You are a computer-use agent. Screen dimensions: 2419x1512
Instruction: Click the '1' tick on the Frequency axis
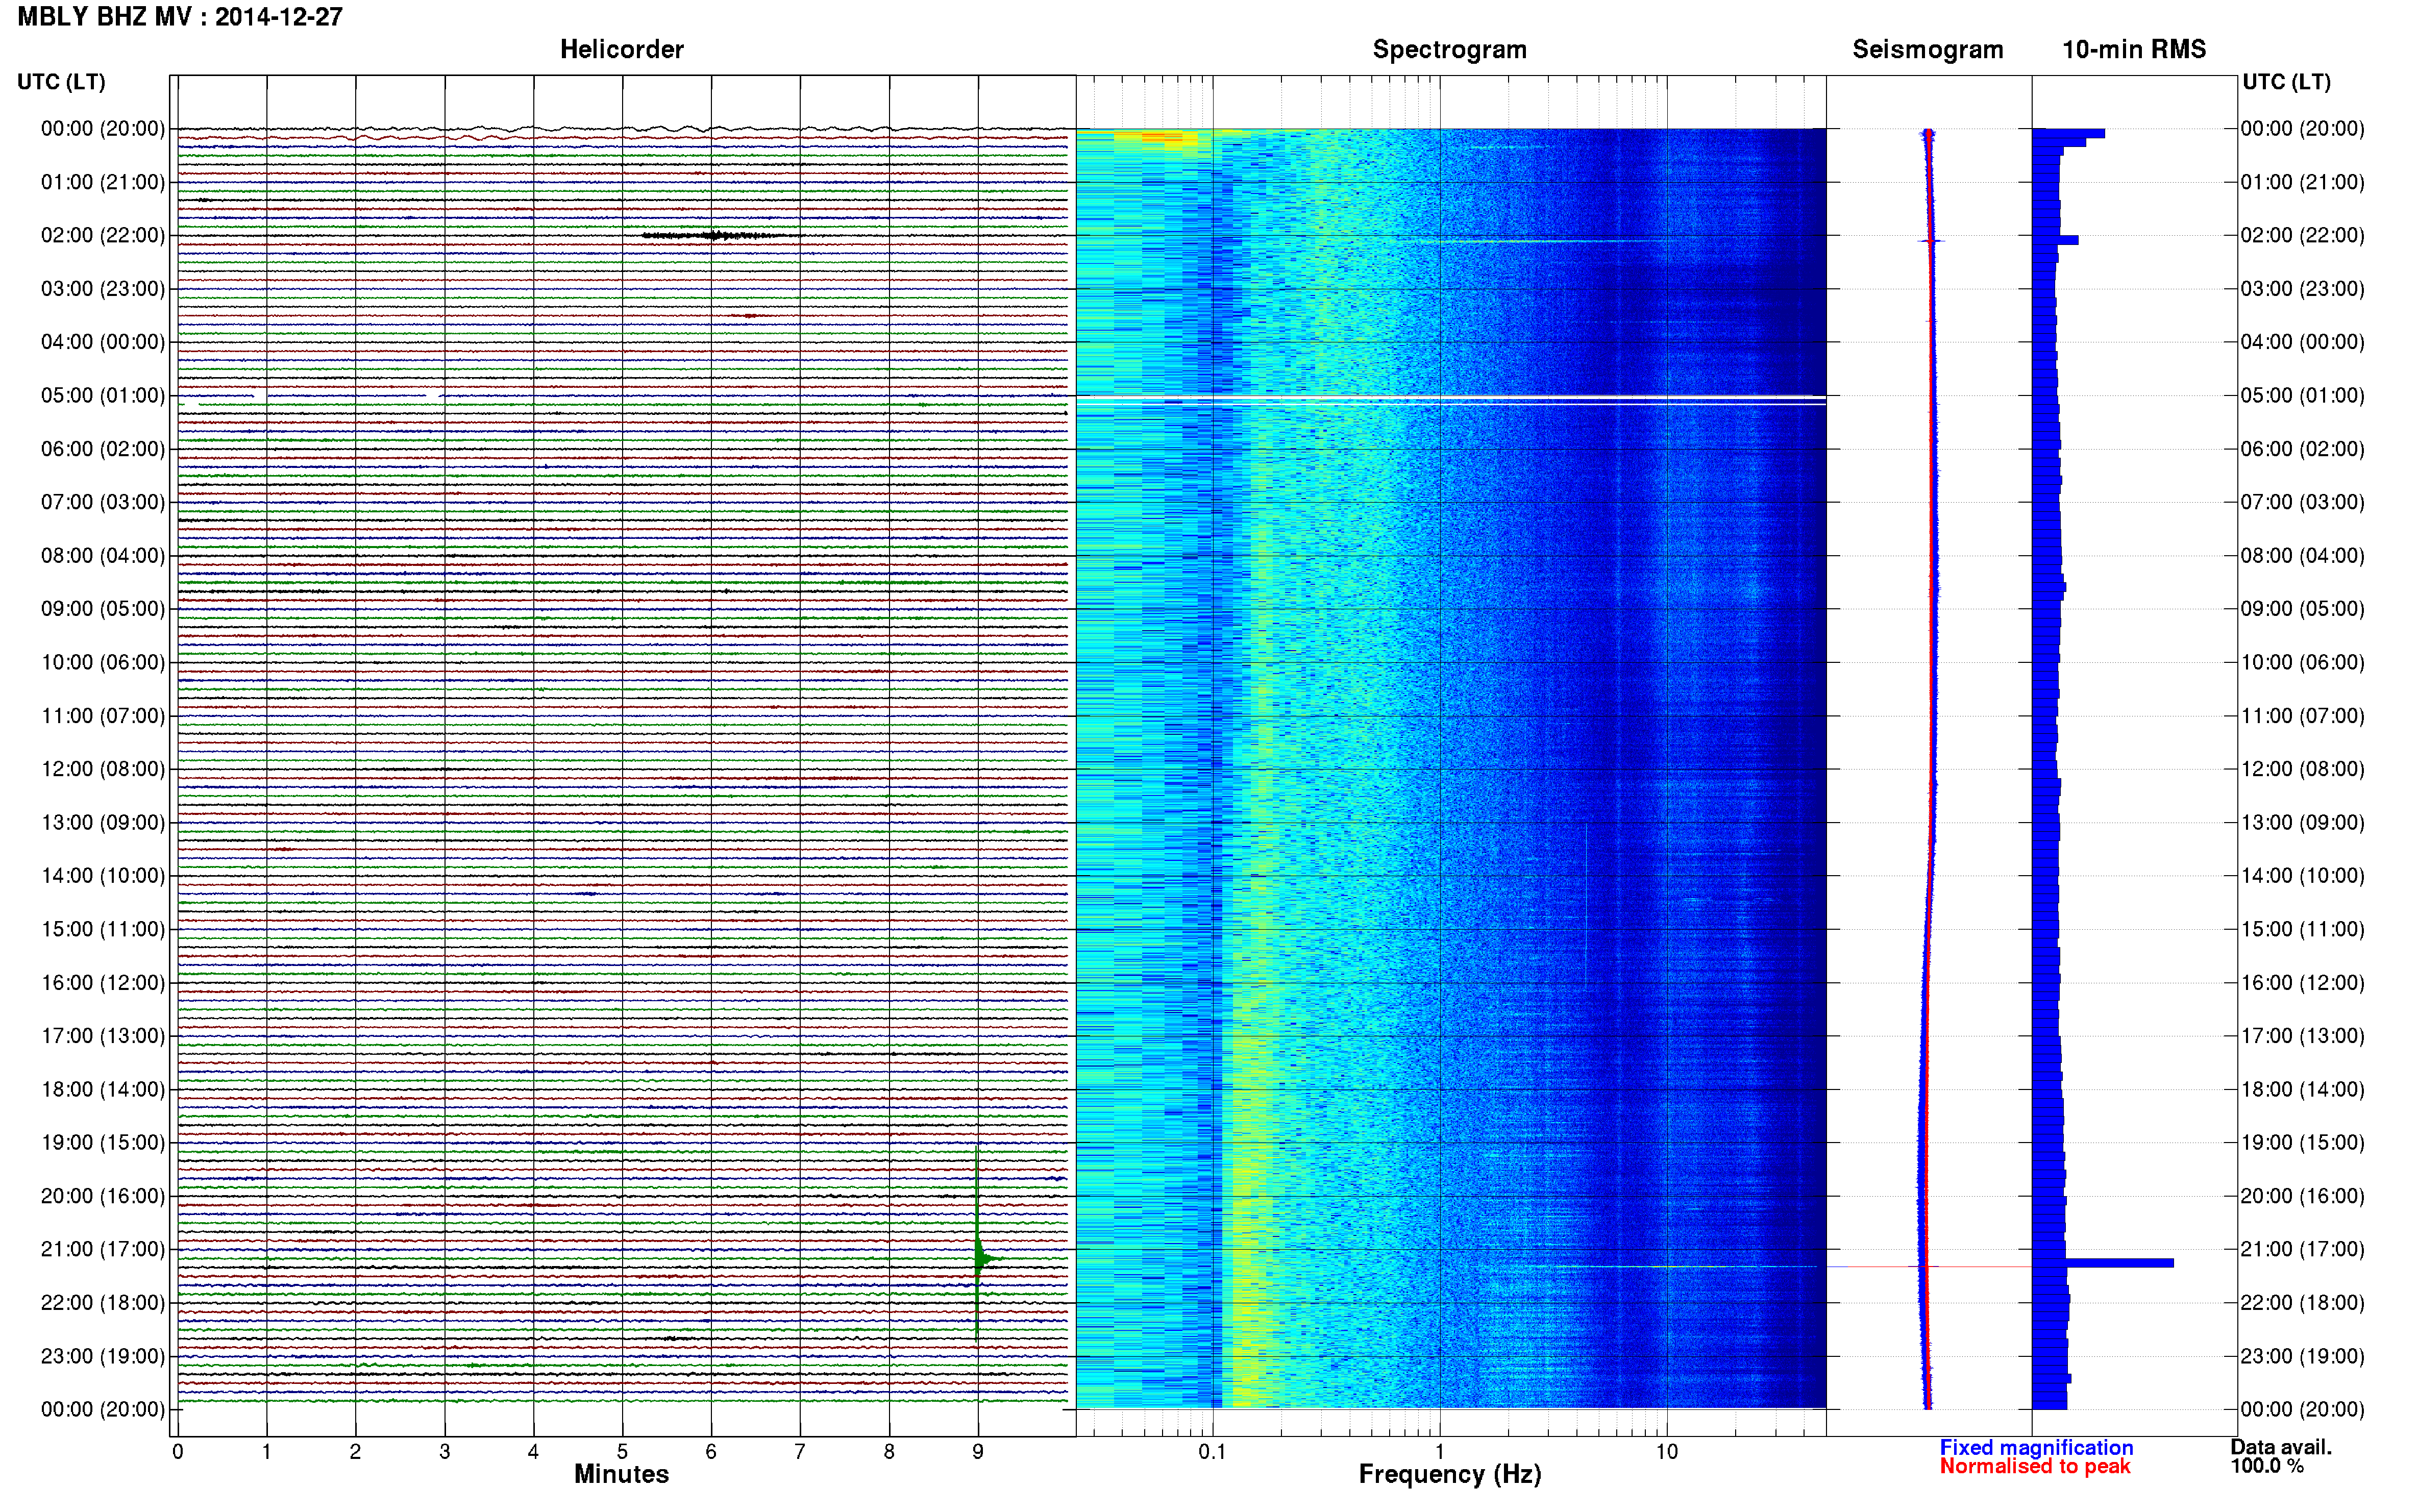pos(1440,1452)
